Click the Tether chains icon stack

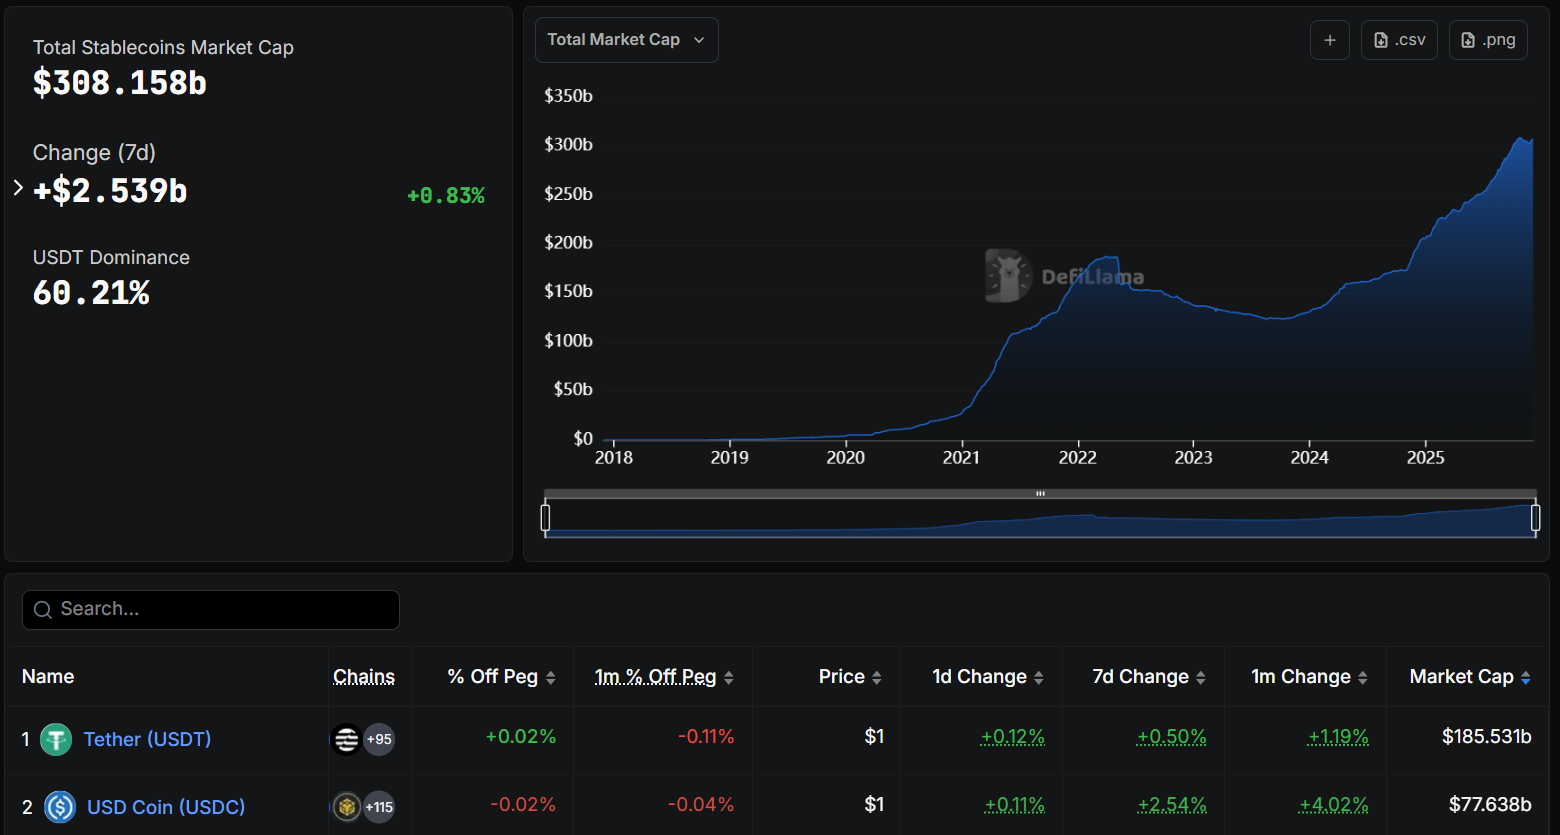pyautogui.click(x=346, y=740)
